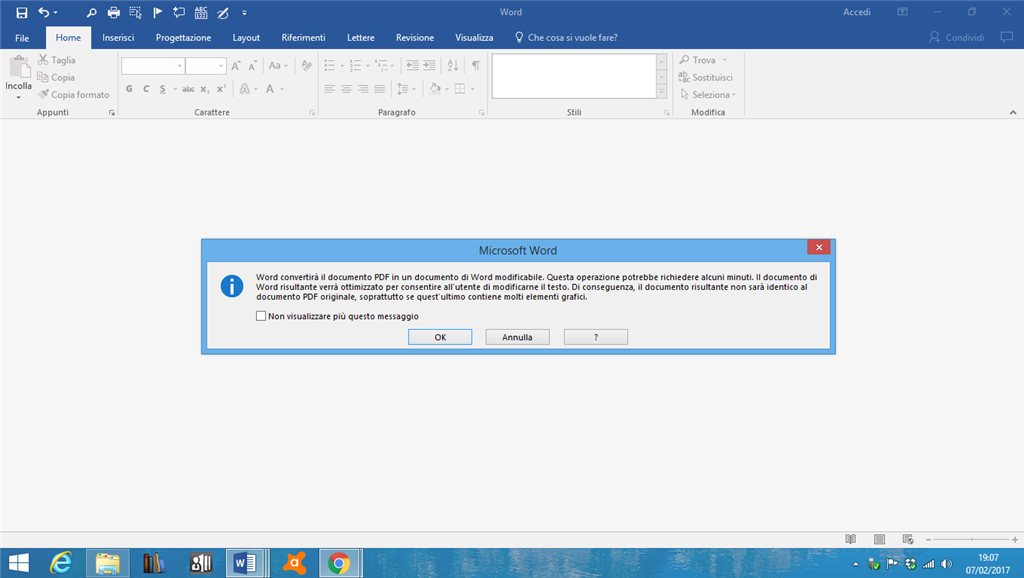Open the File menu tab

pyautogui.click(x=22, y=38)
